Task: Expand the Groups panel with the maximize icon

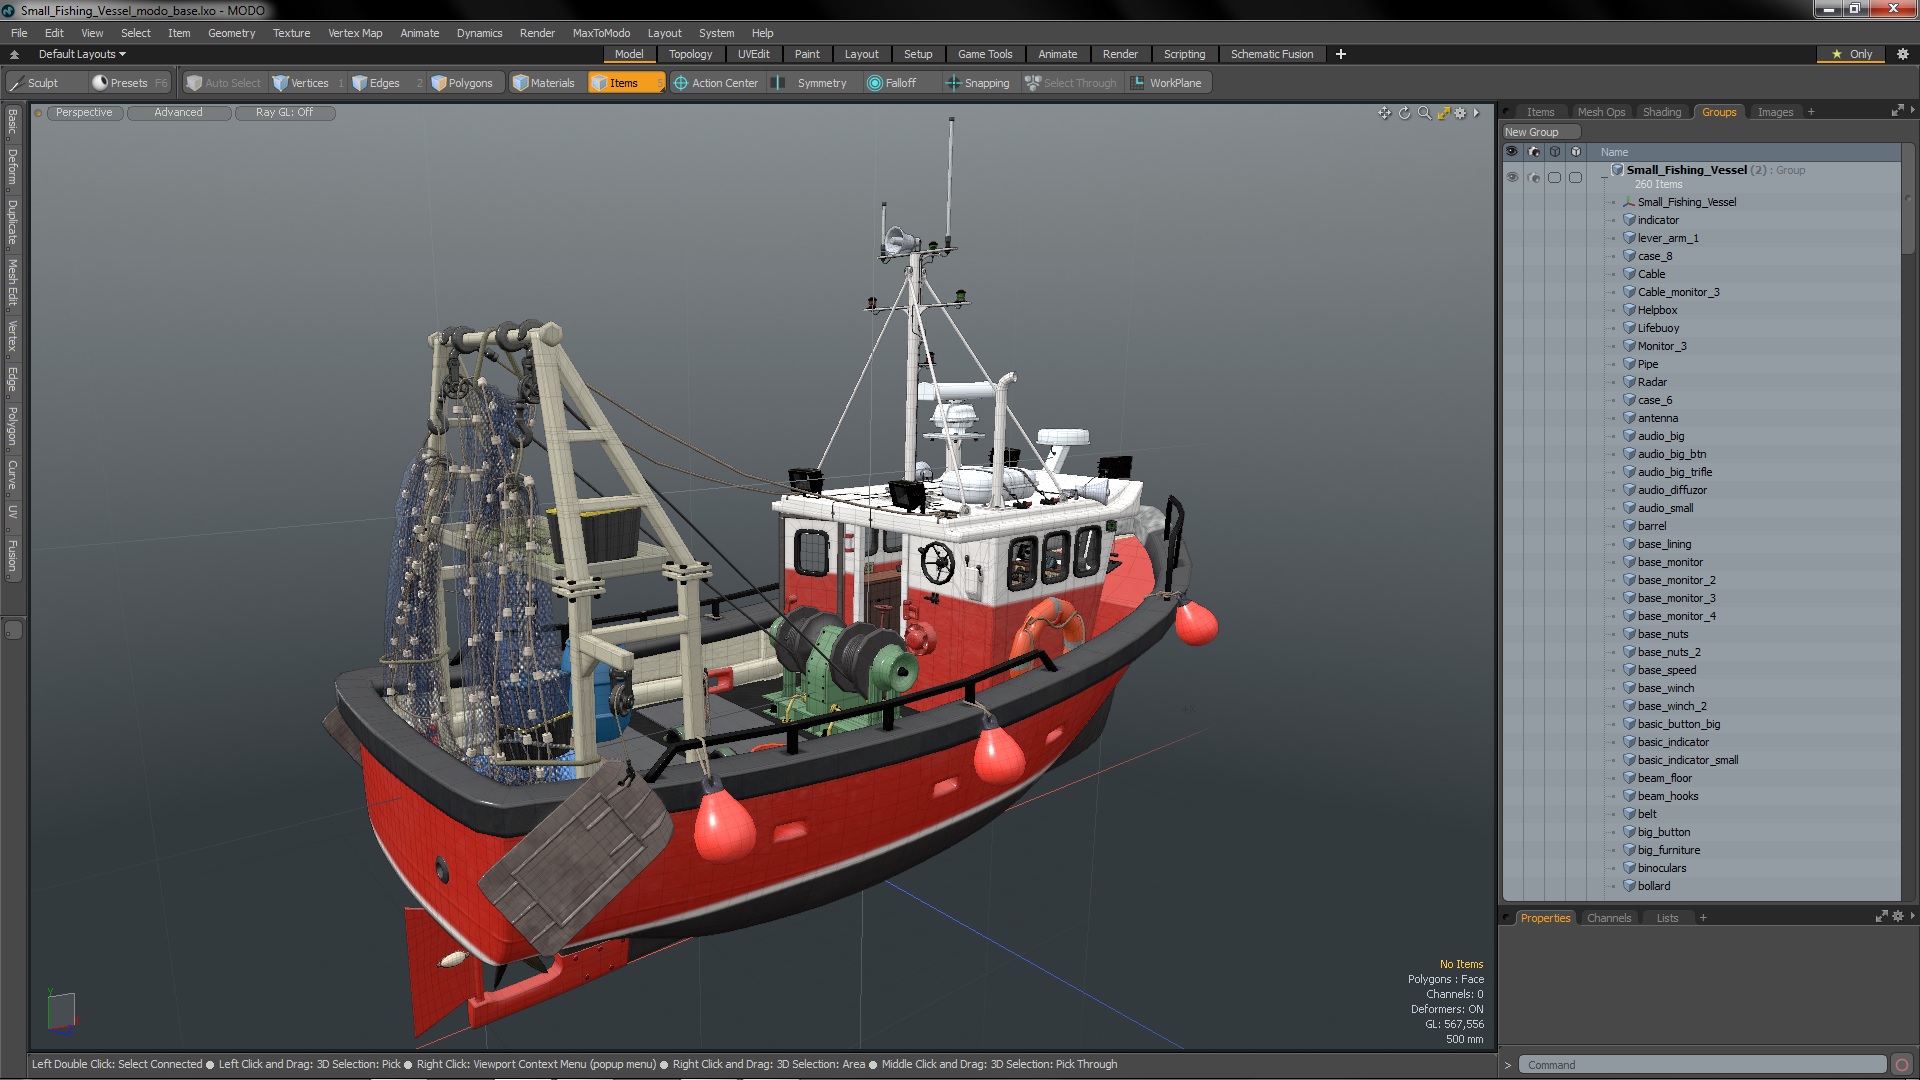Action: point(1897,111)
